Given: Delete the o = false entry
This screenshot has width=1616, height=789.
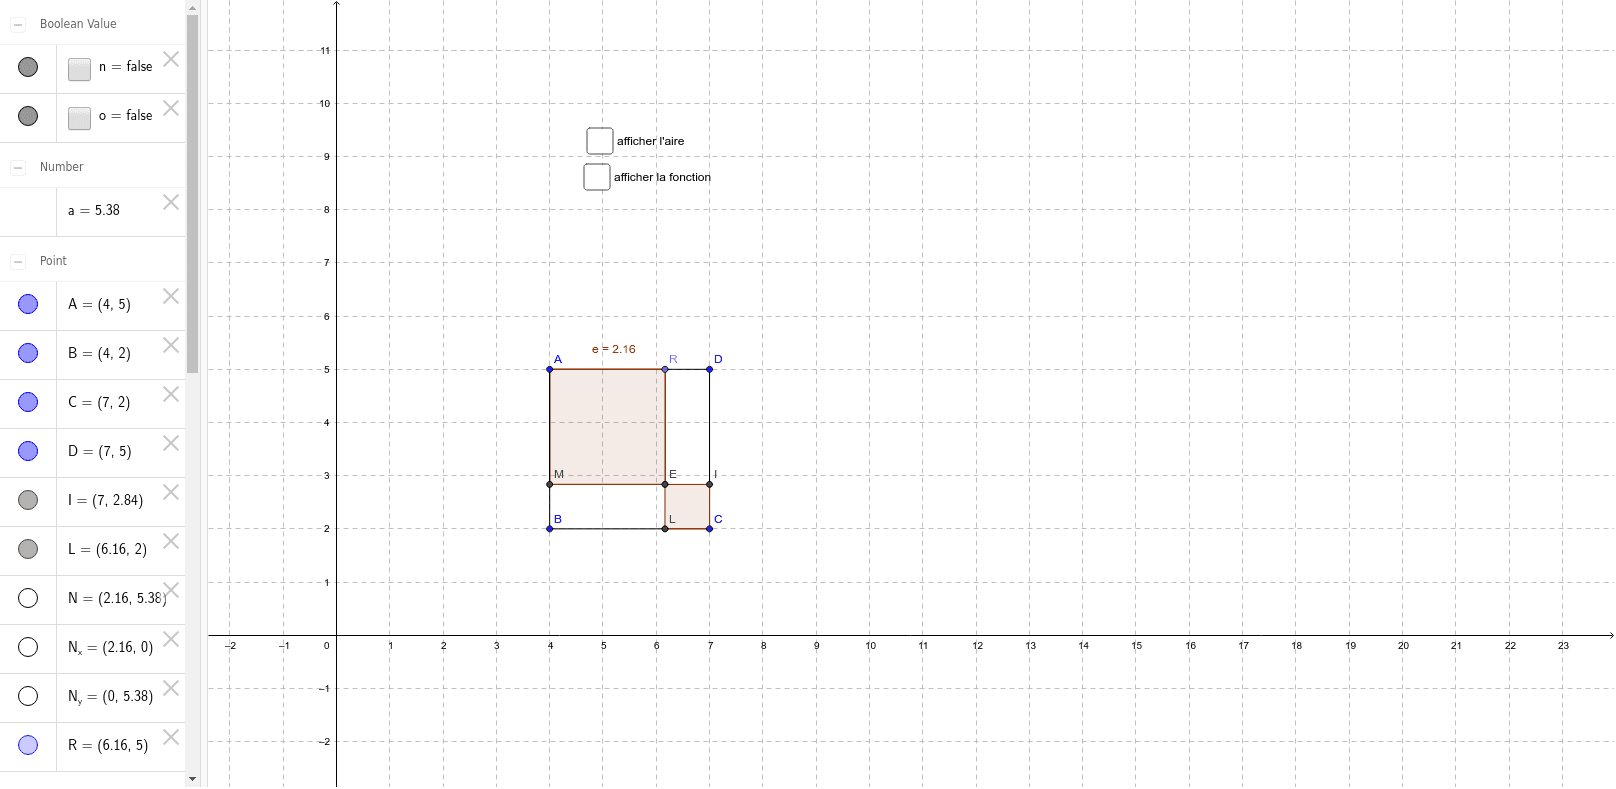Looking at the screenshot, I should click(x=171, y=108).
